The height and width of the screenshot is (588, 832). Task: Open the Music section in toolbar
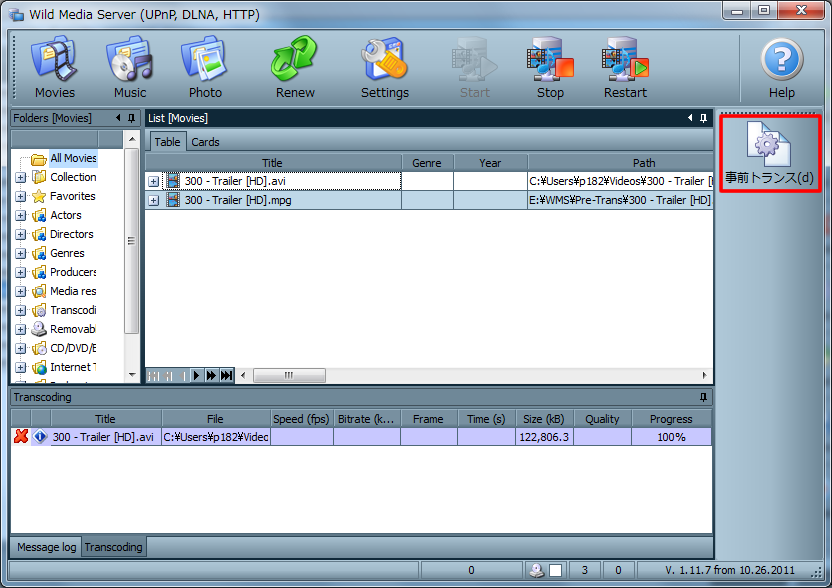pos(129,67)
